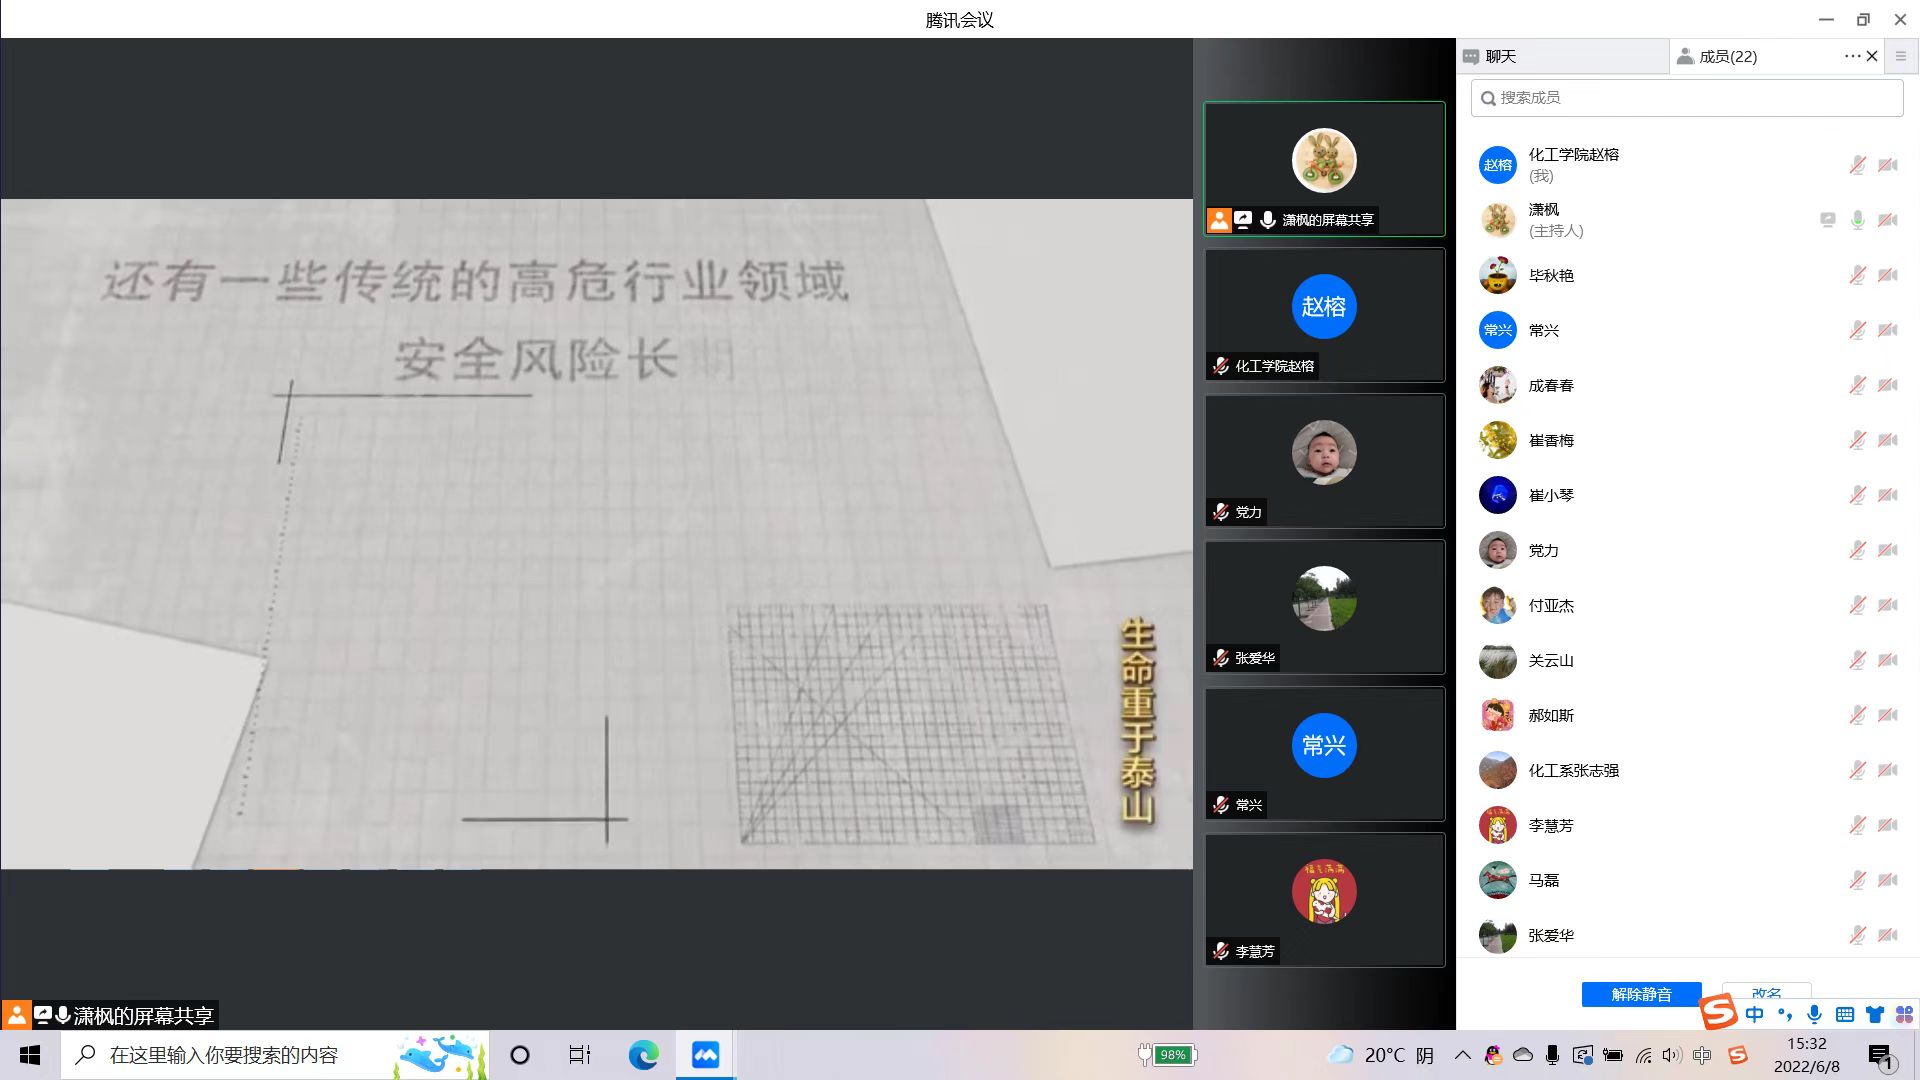1920x1080 pixels.
Task: Click the camera-off icon for 付亚杰
Action: coord(1888,605)
